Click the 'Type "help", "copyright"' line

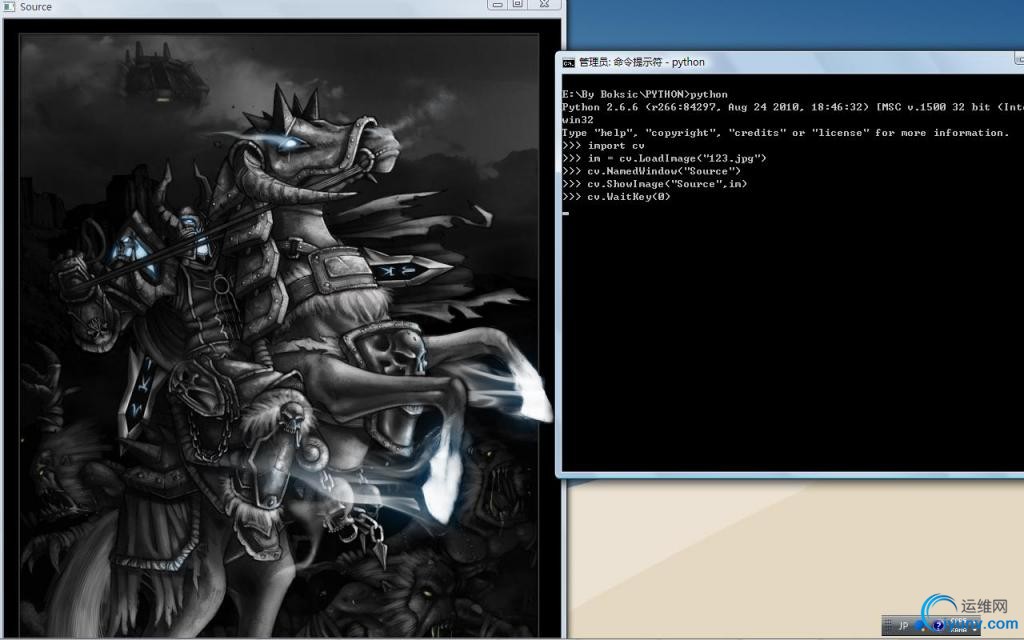pyautogui.click(x=786, y=133)
